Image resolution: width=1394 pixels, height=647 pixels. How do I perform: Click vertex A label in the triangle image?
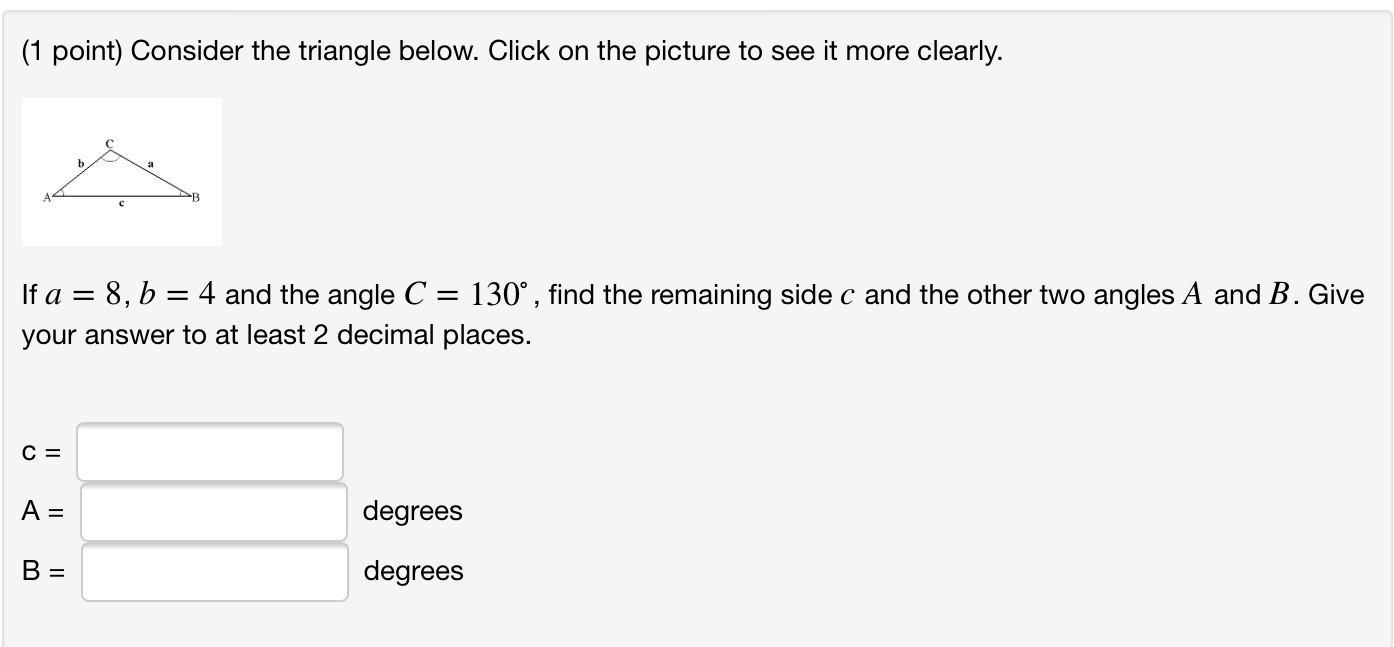[48, 197]
